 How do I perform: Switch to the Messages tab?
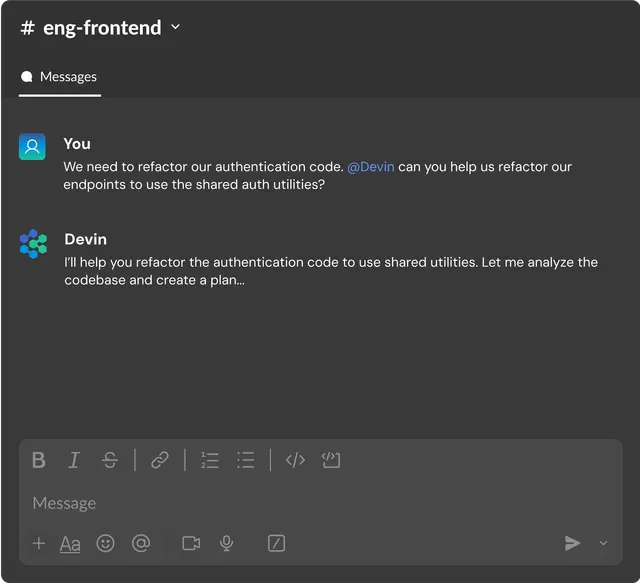(x=60, y=77)
